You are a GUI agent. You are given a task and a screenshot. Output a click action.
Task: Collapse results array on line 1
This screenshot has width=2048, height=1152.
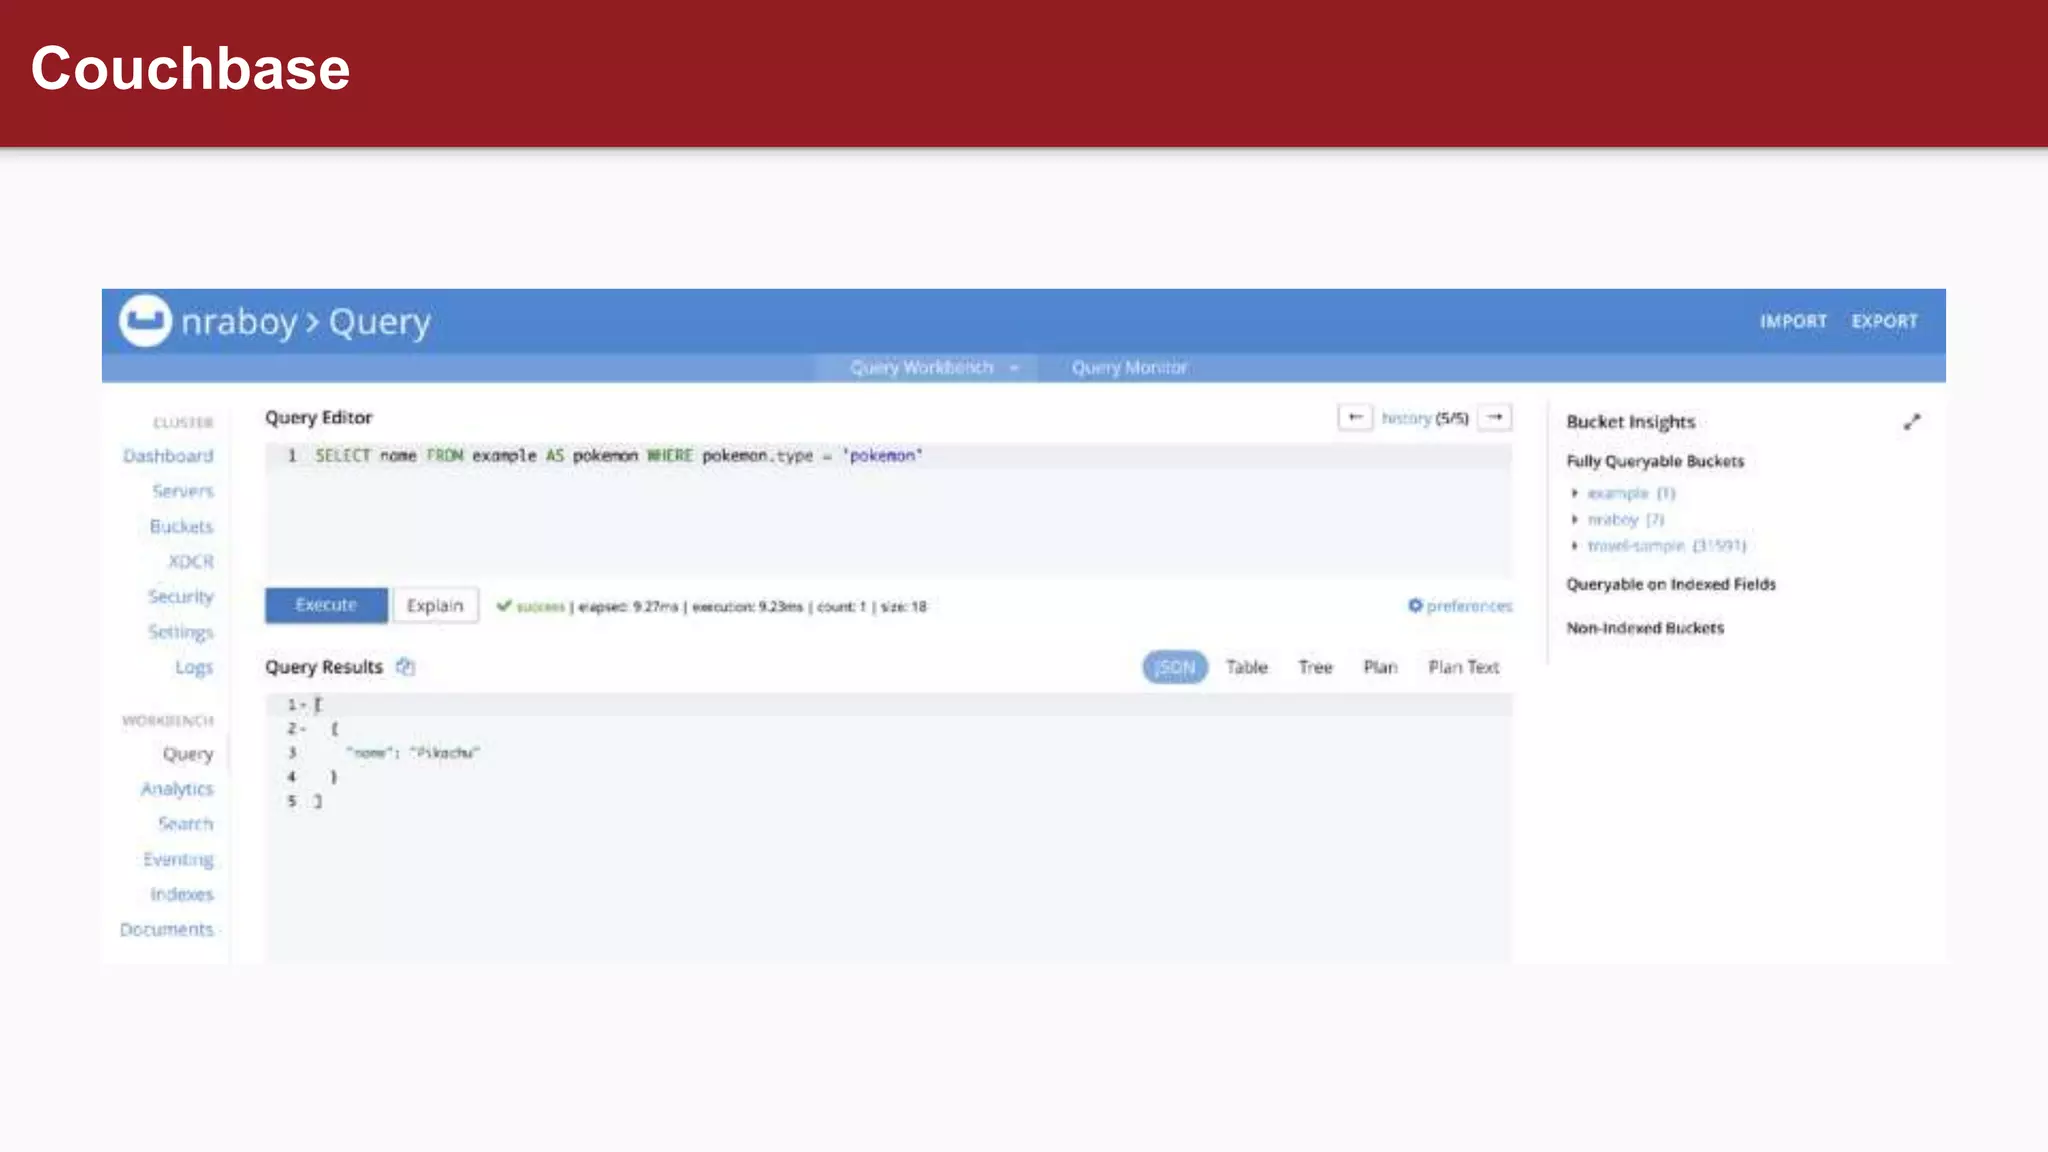[x=302, y=705]
